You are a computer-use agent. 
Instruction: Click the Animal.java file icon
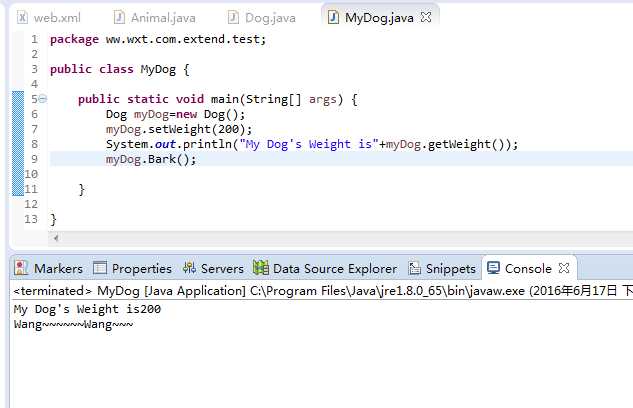[119, 17]
